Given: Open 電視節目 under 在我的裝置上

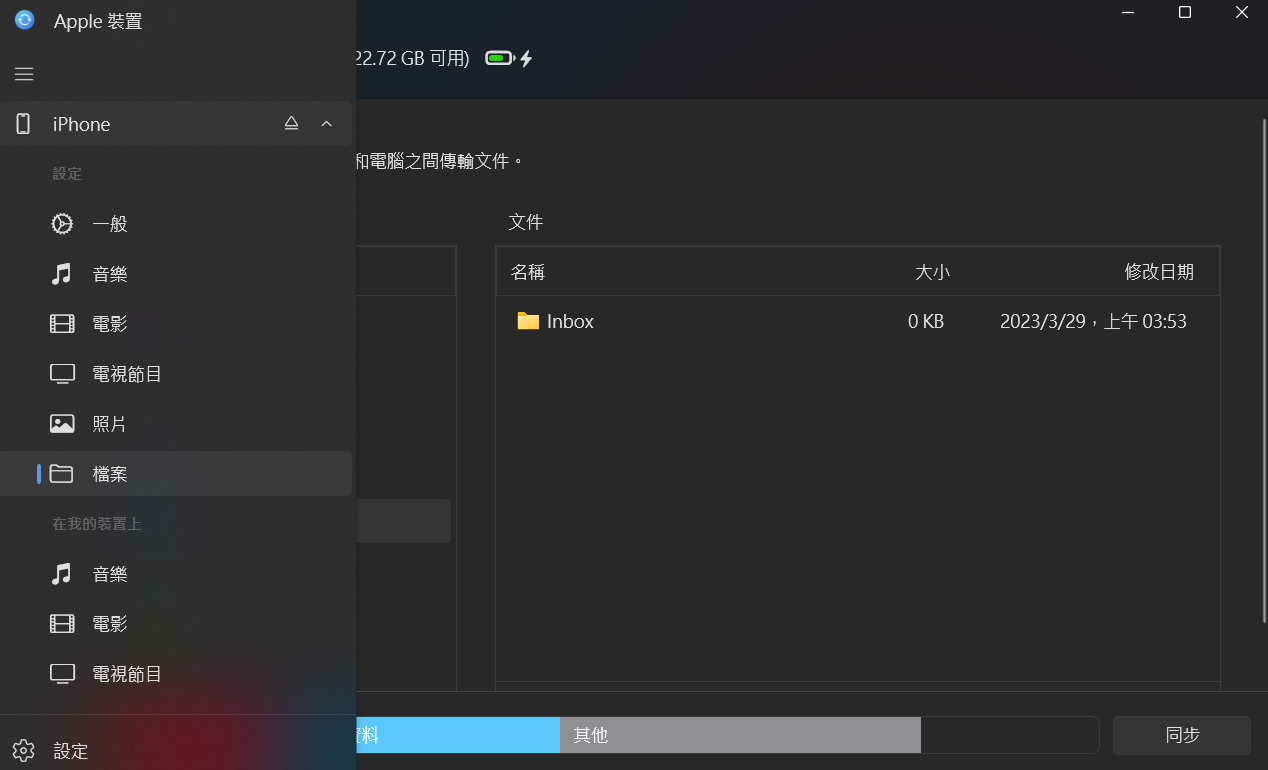Looking at the screenshot, I should tap(127, 674).
